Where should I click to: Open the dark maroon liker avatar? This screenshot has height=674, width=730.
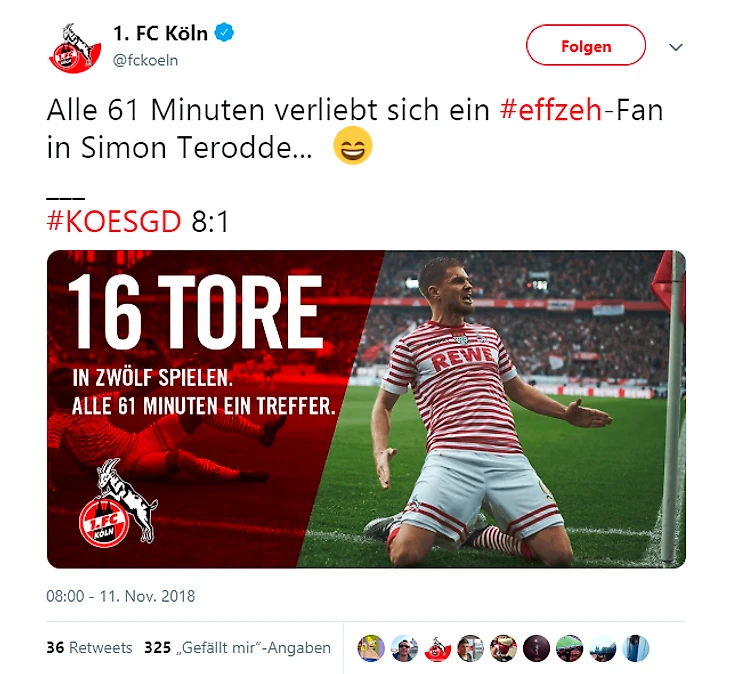point(536,648)
